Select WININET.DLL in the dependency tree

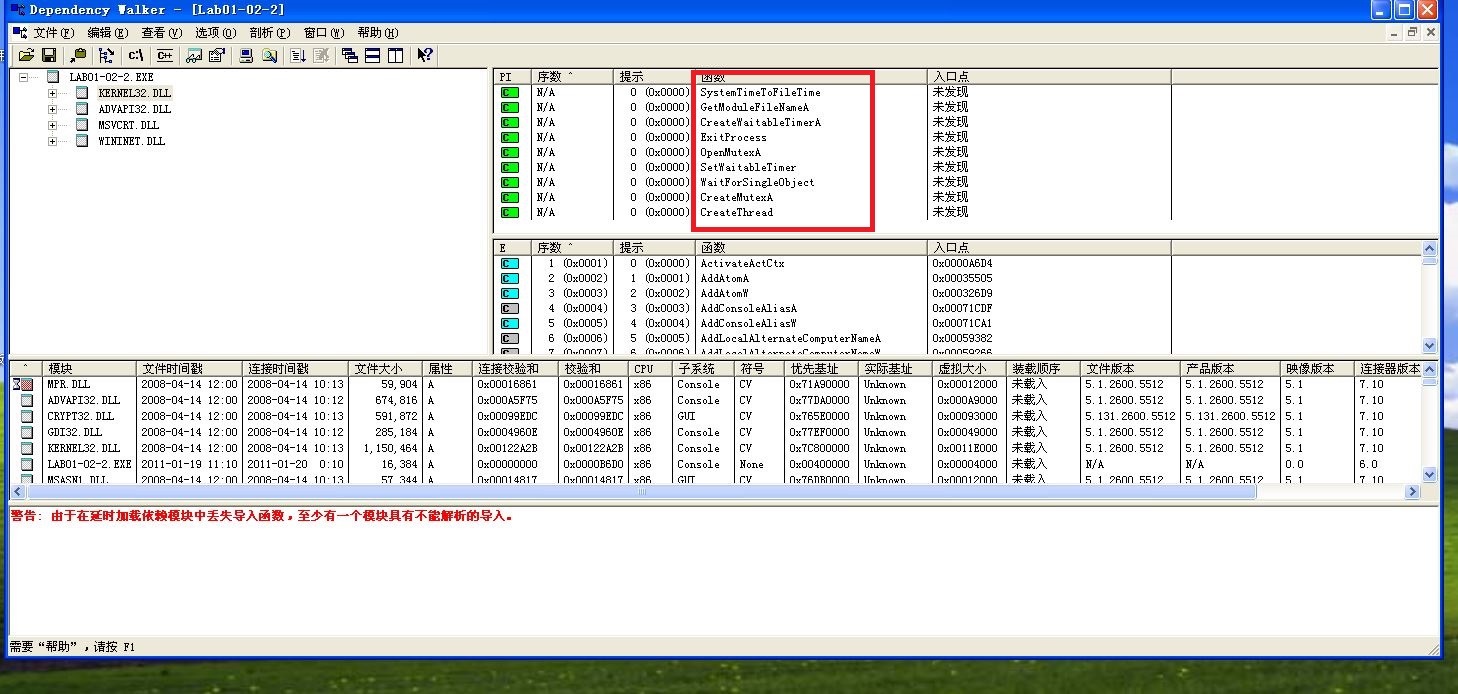tap(131, 141)
